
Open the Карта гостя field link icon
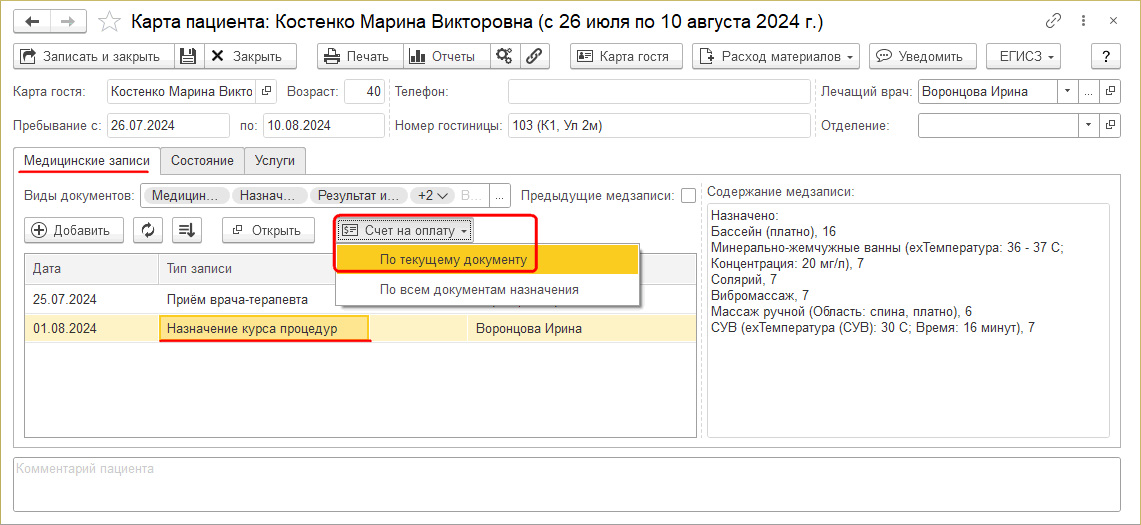coord(266,92)
